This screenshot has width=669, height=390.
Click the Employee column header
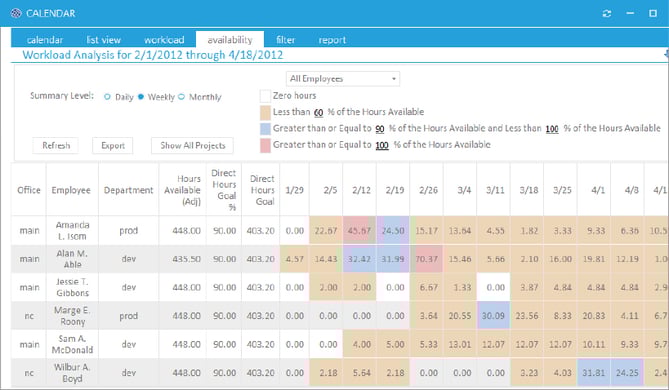tap(71, 190)
